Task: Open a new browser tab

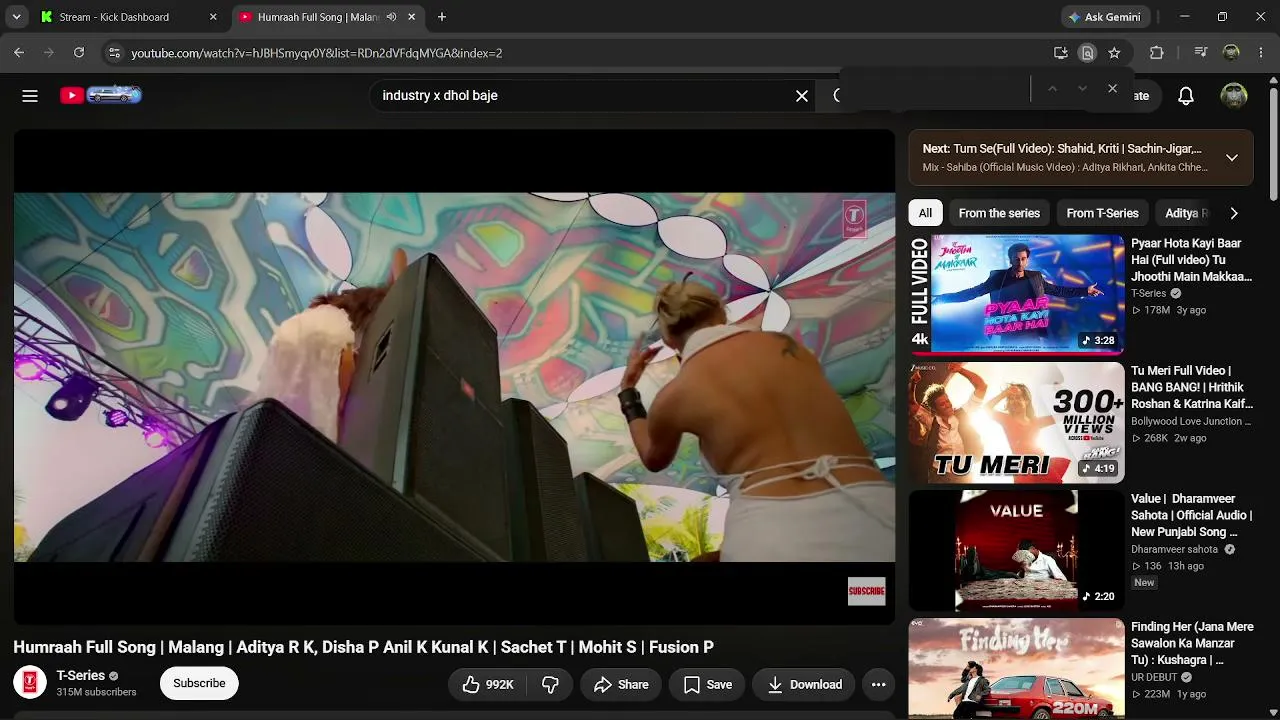Action: (442, 17)
